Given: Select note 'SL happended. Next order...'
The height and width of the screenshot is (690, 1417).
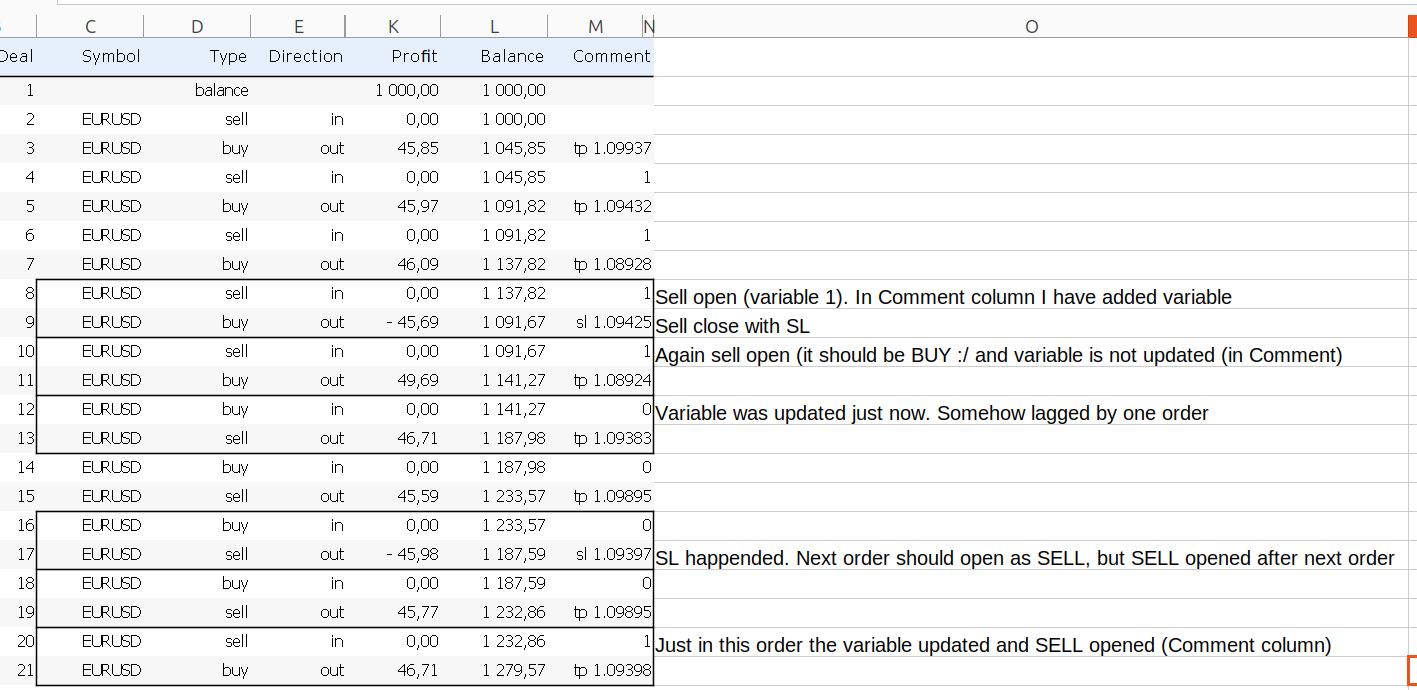Looking at the screenshot, I should click(x=1024, y=558).
